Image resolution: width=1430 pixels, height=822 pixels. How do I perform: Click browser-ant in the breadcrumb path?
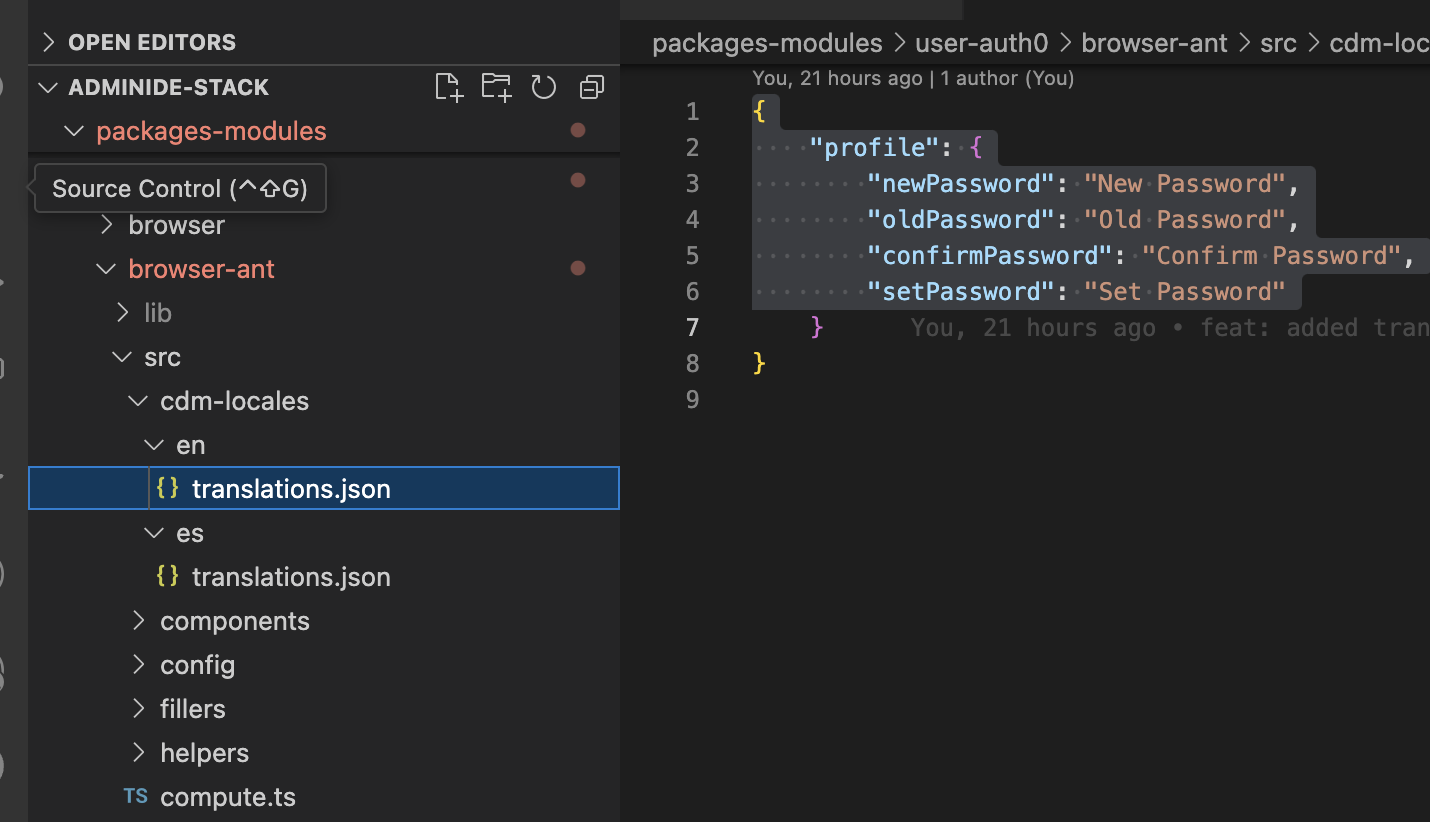coord(1154,43)
